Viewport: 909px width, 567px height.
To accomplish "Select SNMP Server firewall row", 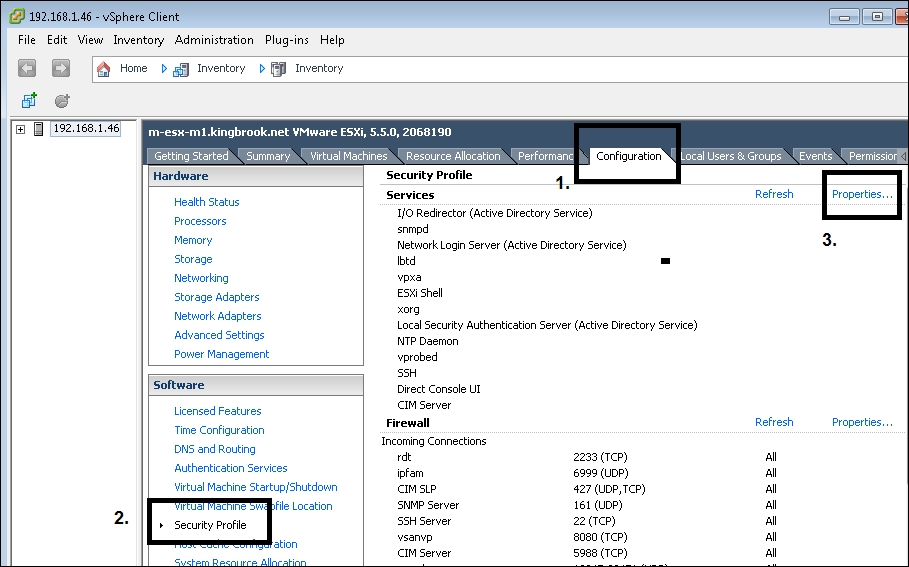I will coord(587,505).
